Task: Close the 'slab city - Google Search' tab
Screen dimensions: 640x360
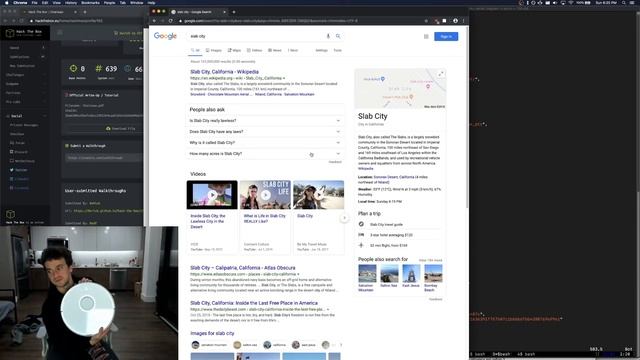Action: (224, 12)
